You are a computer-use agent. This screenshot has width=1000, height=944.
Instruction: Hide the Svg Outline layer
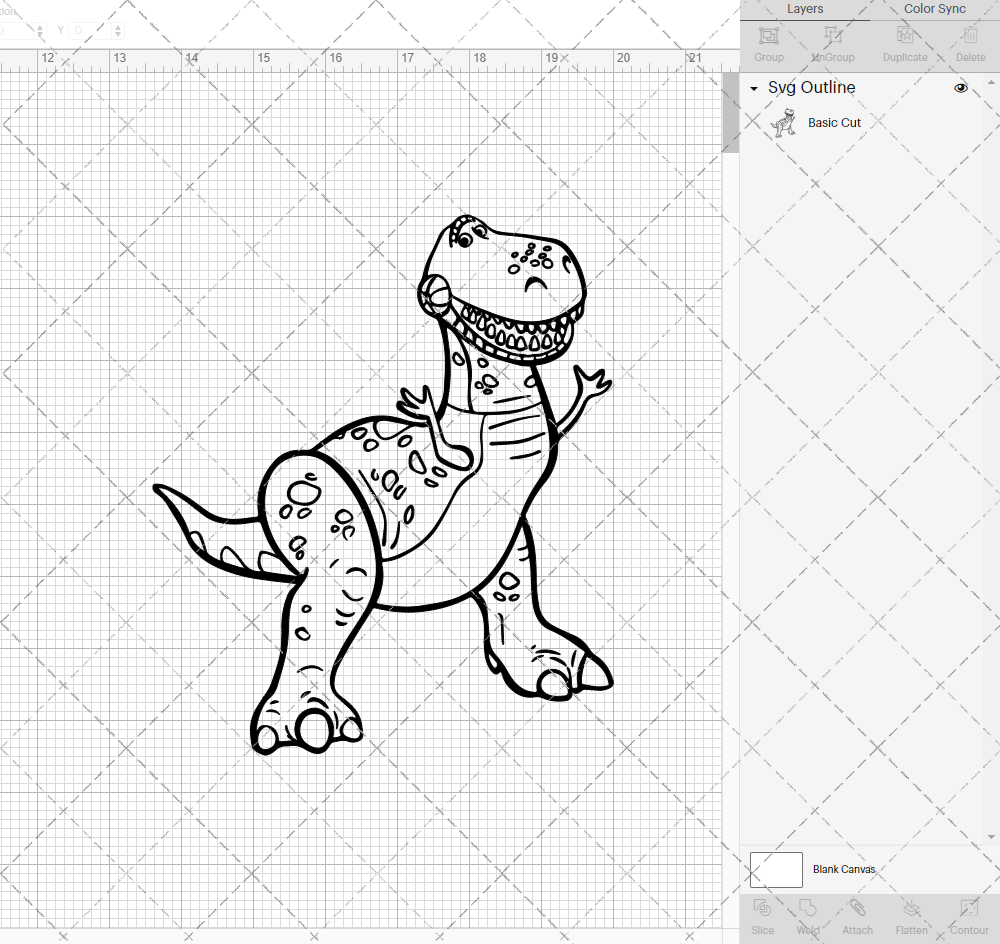click(961, 87)
